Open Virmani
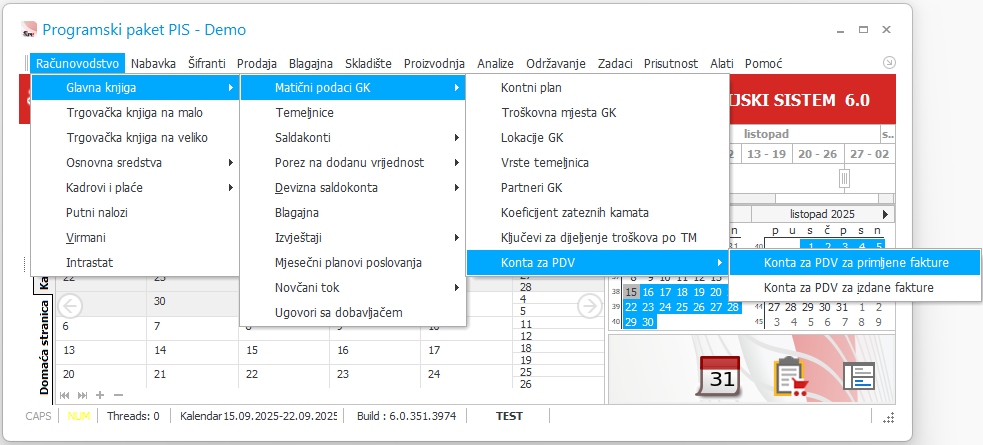The height and width of the screenshot is (445, 983). (x=135, y=238)
